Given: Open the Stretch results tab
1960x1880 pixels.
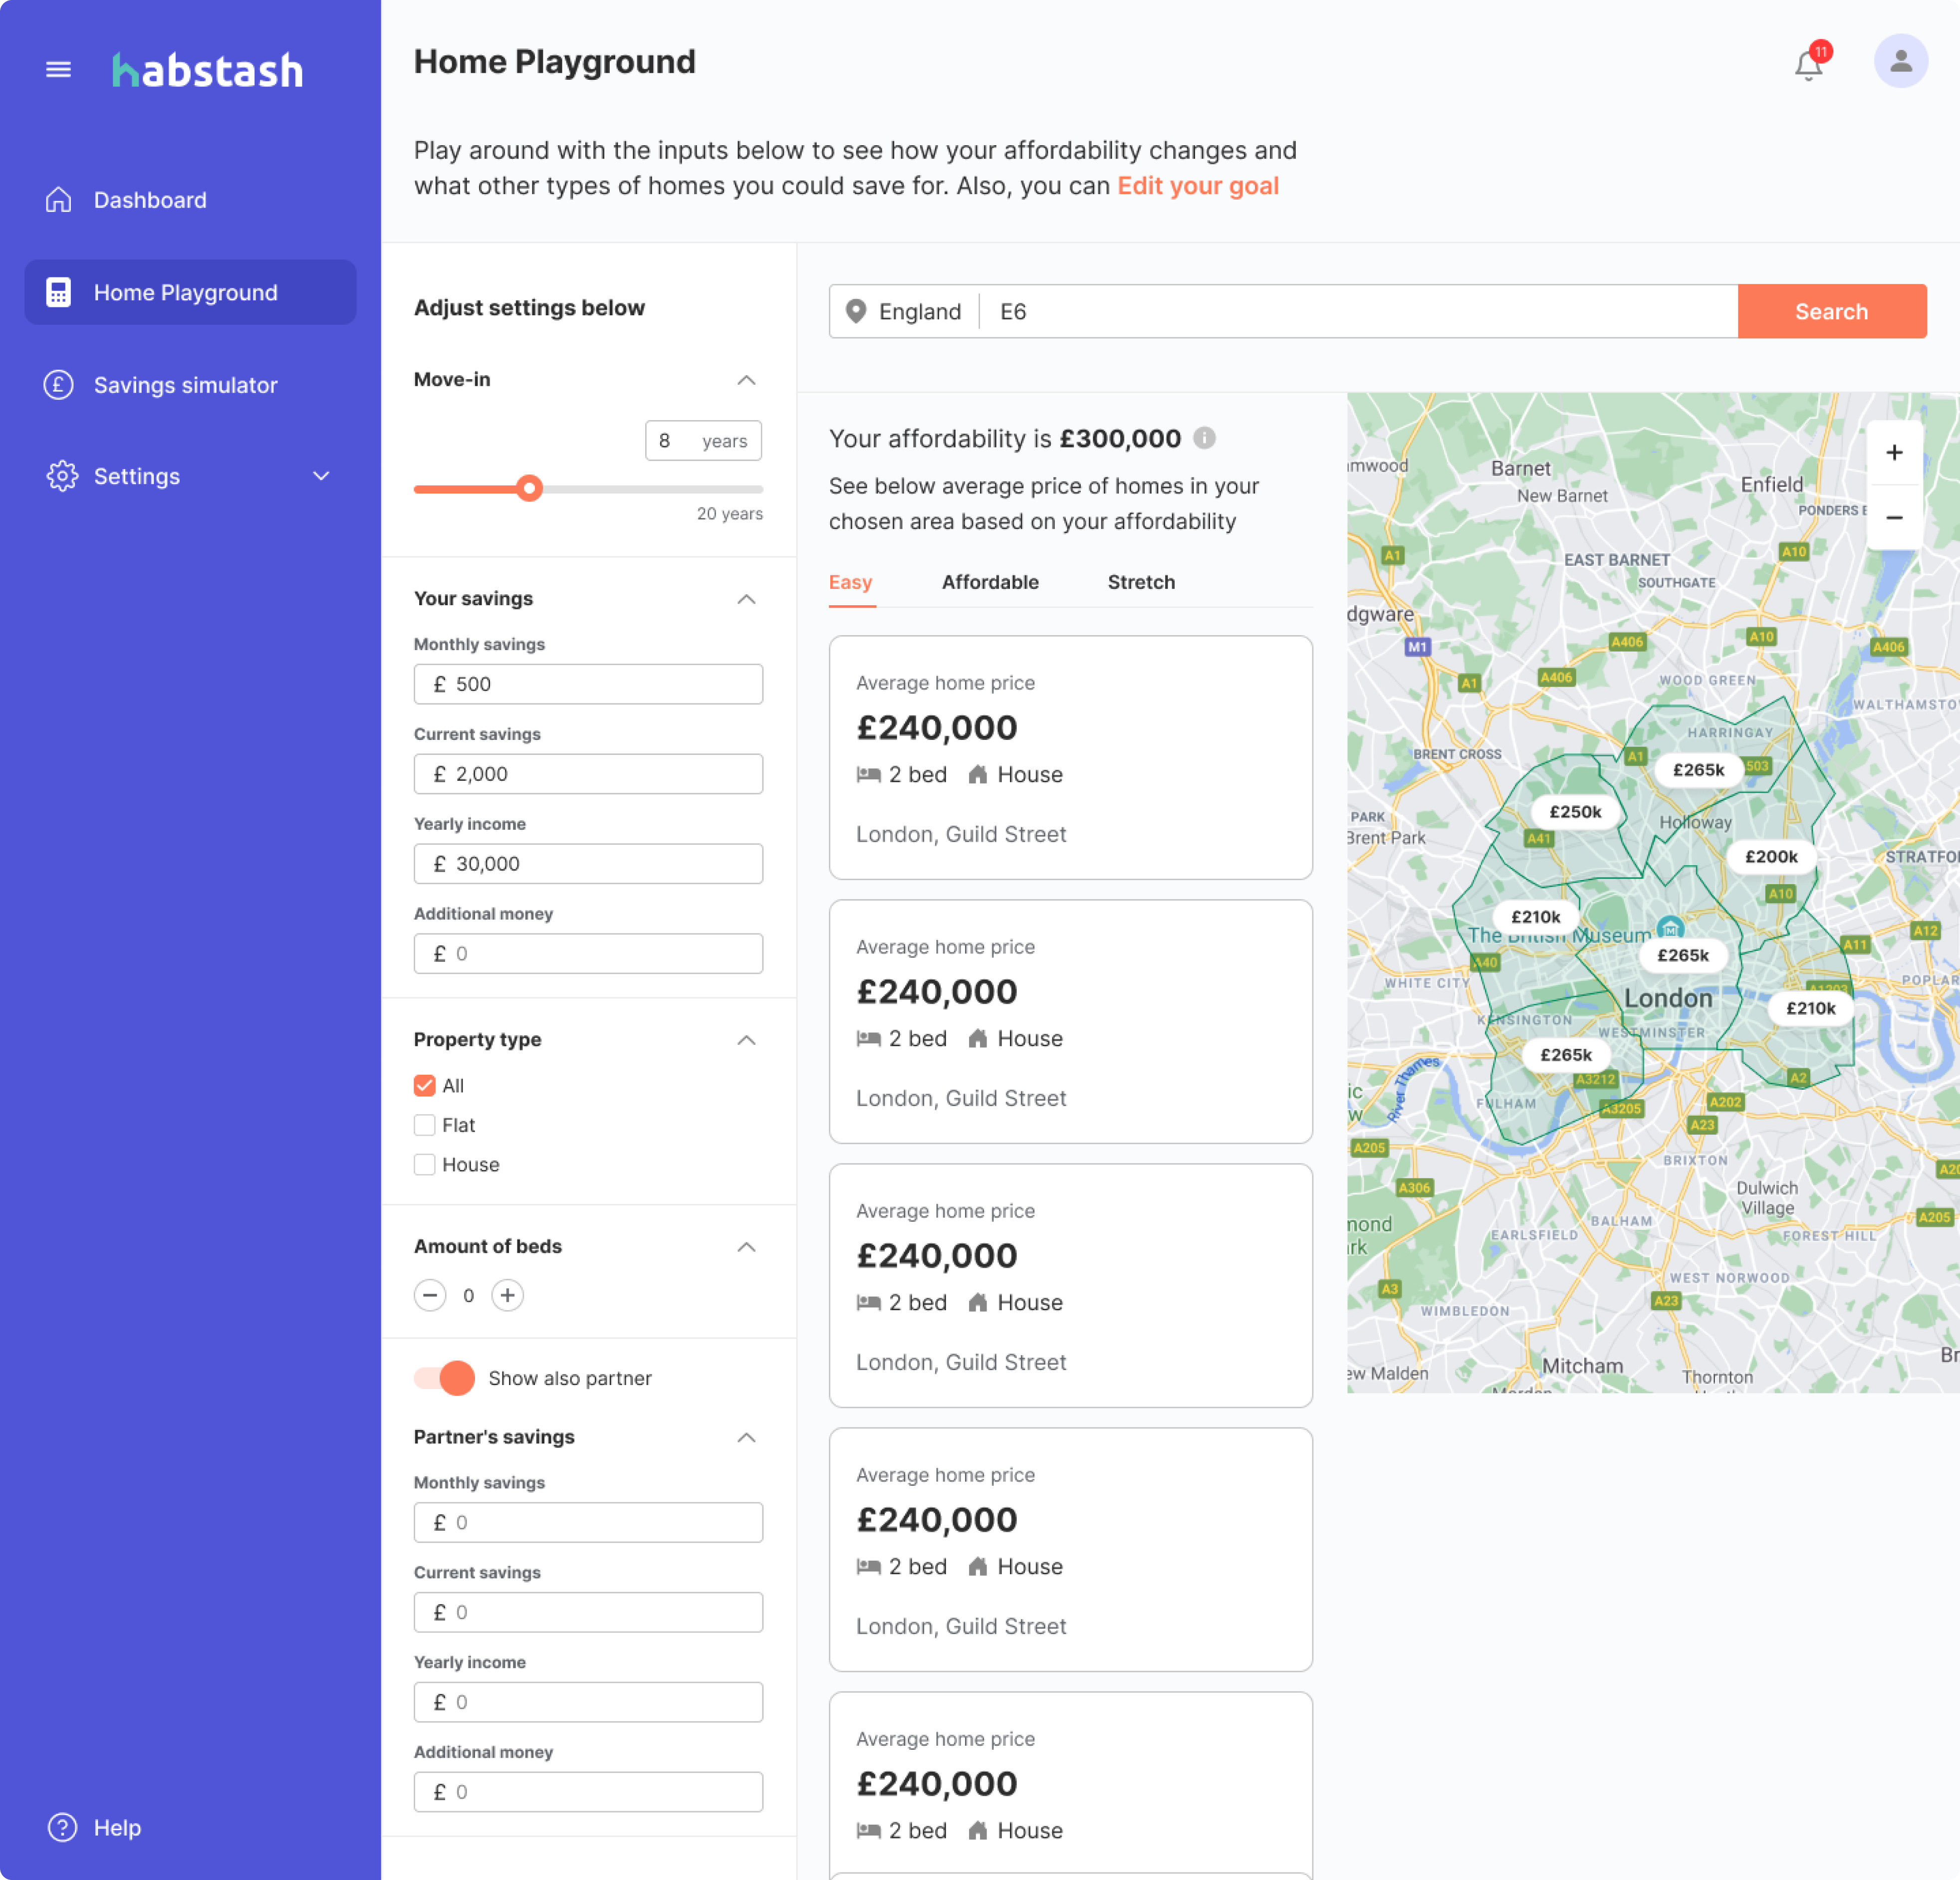Looking at the screenshot, I should (x=1140, y=582).
